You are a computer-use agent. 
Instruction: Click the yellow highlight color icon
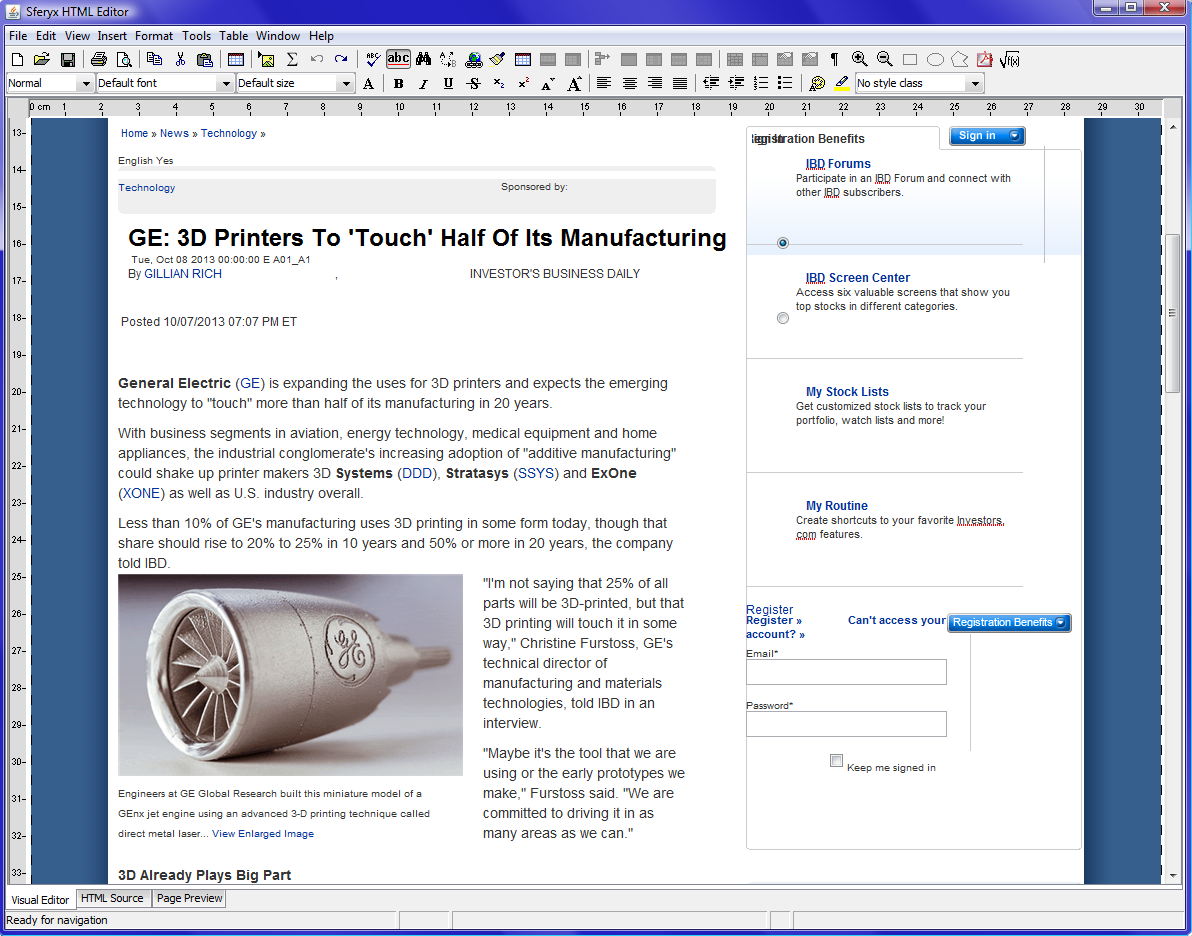(x=841, y=83)
